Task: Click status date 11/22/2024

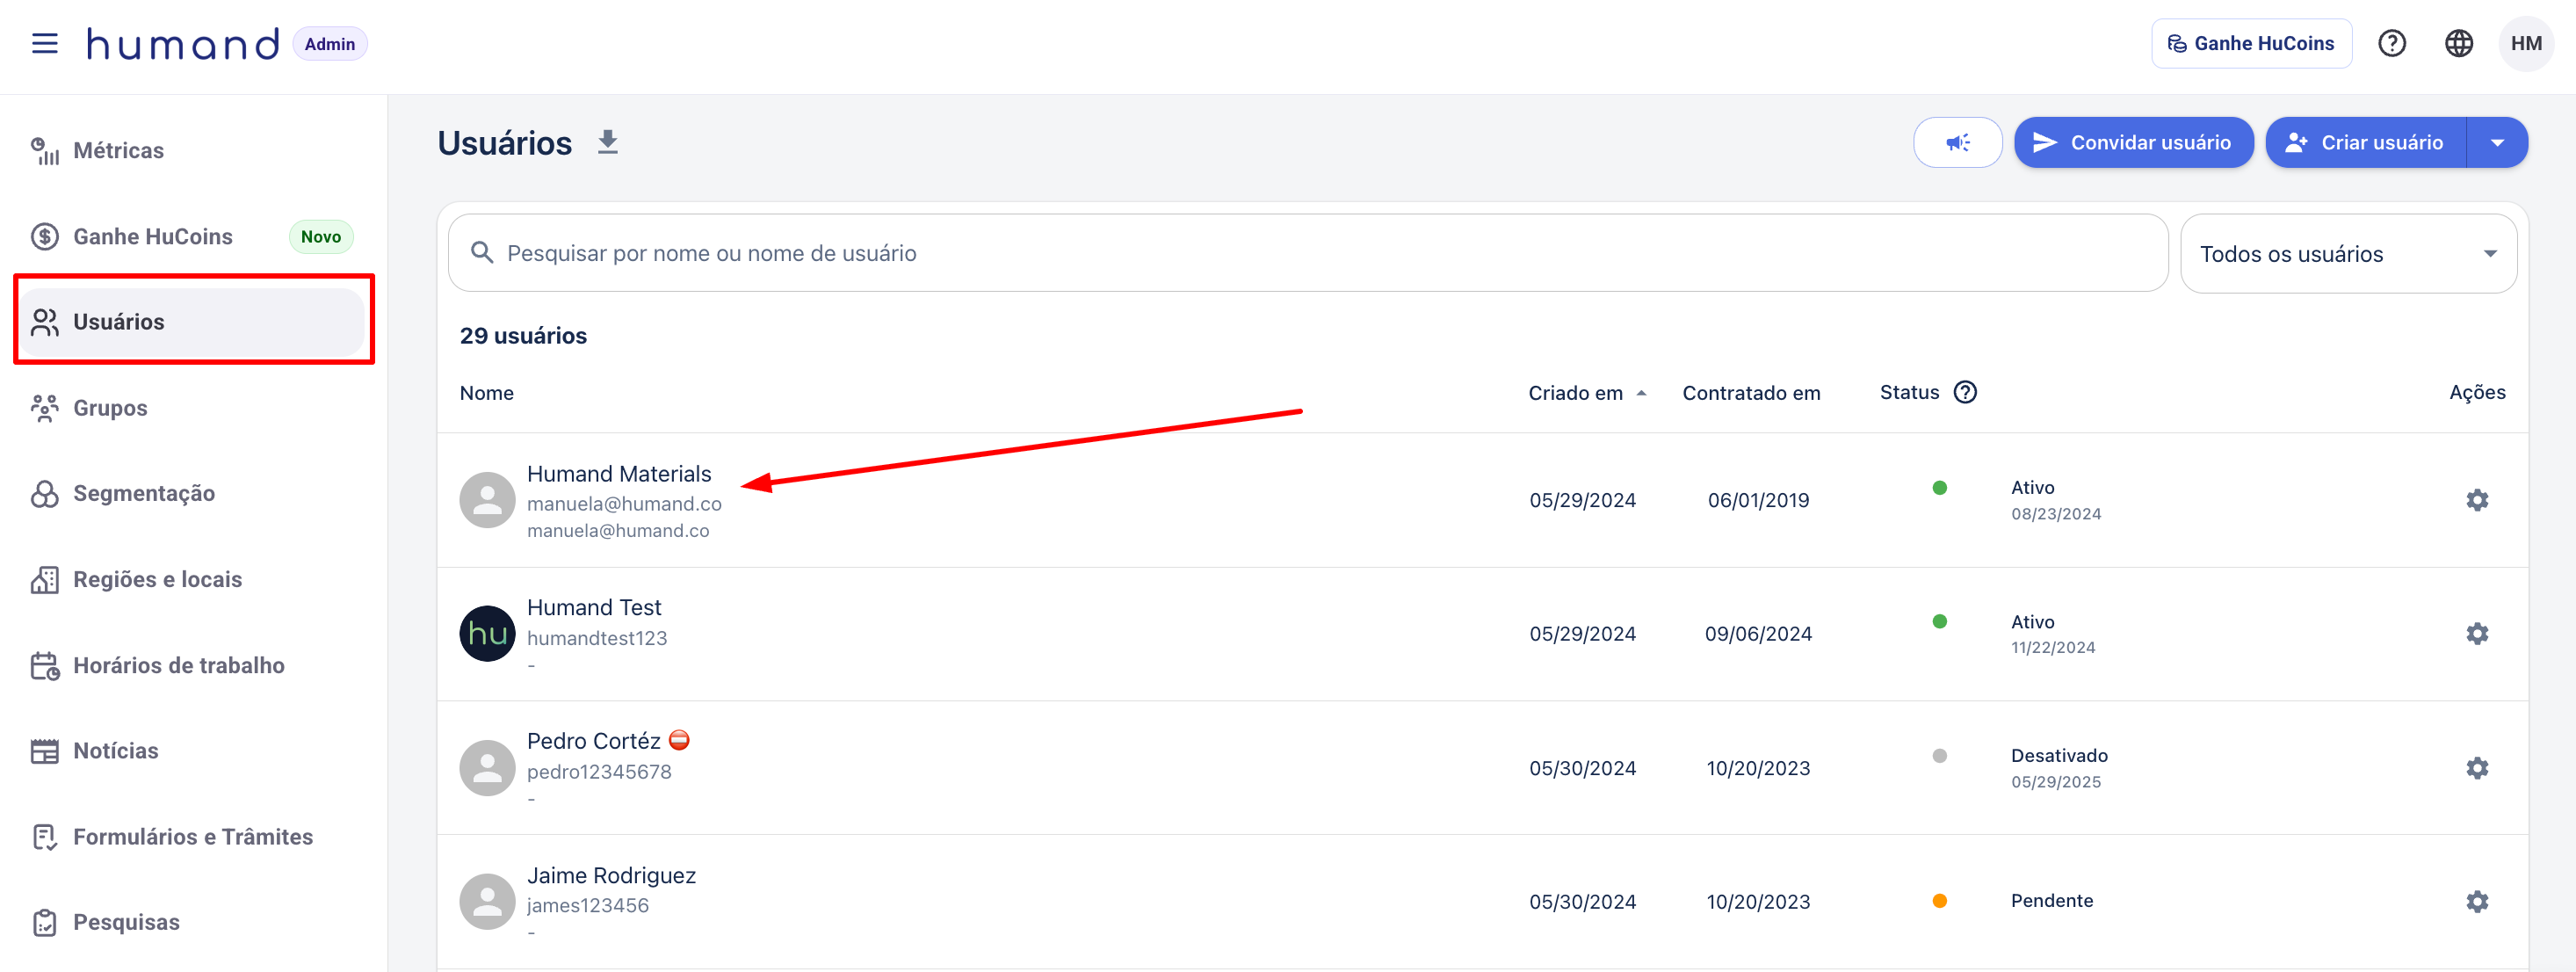Action: (x=2053, y=648)
